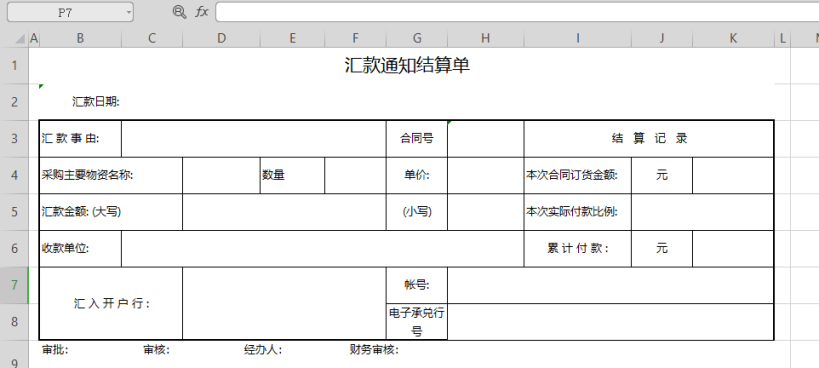Select row 5 header
This screenshot has width=819, height=368.
pos(14,211)
